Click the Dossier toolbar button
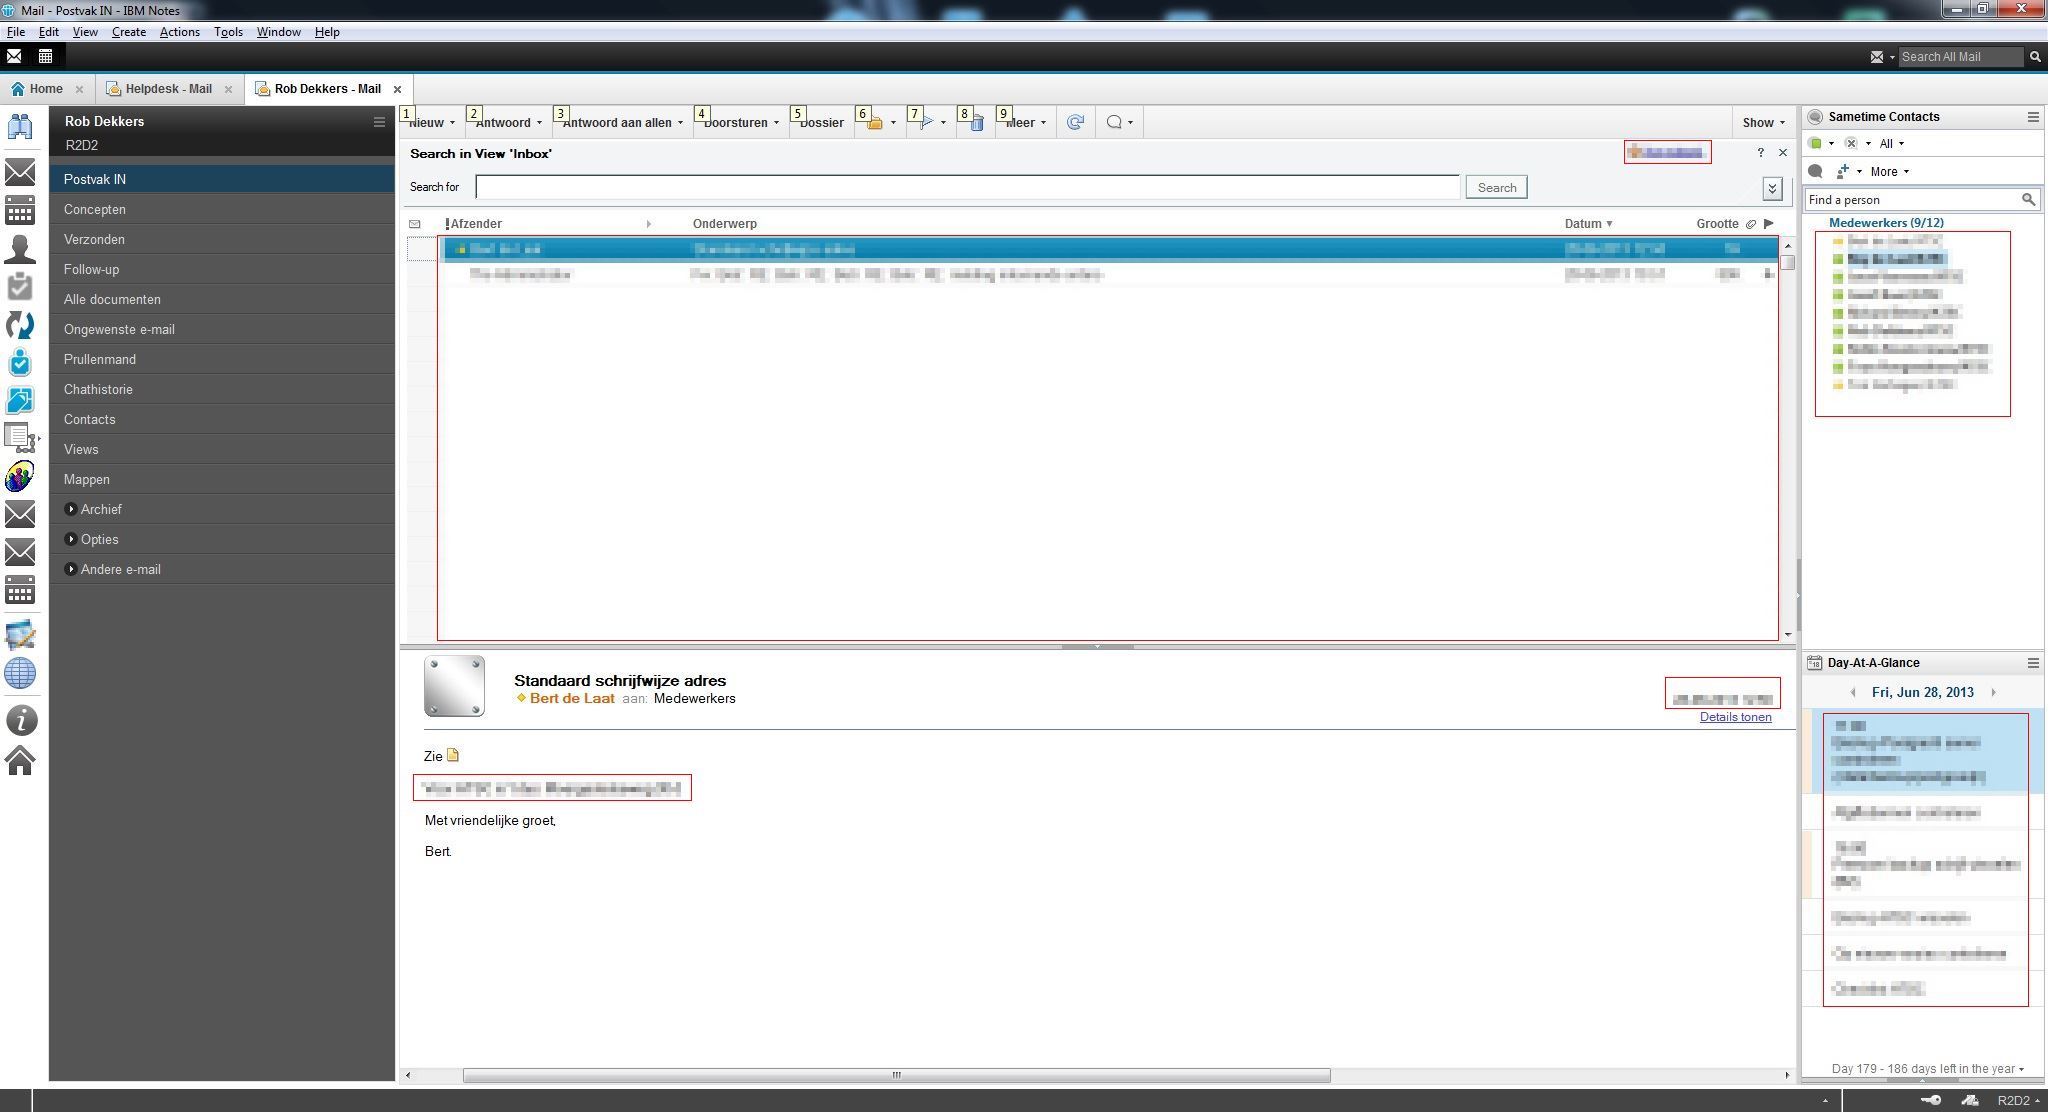 [822, 123]
